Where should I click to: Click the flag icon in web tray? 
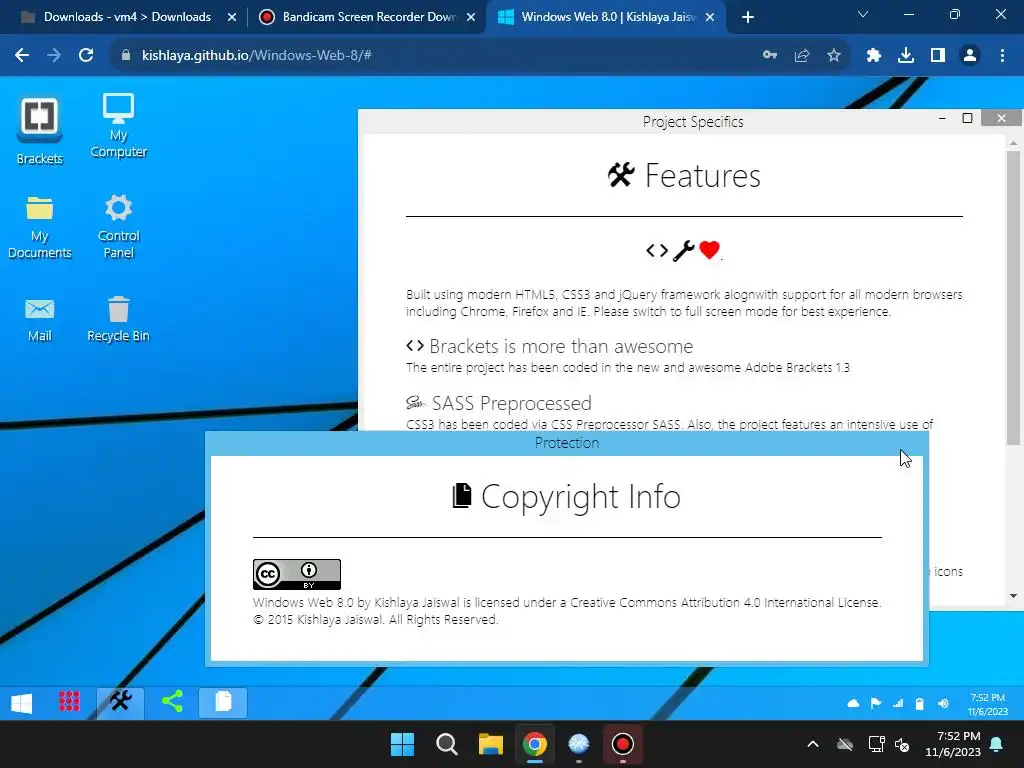876,703
